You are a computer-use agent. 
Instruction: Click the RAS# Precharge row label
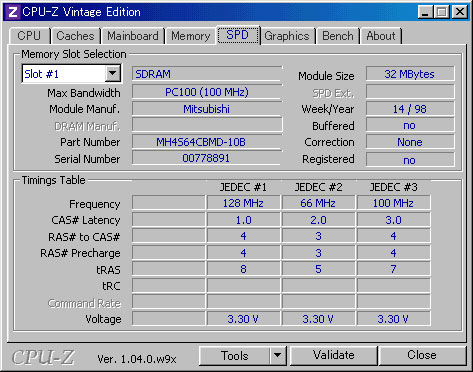click(80, 253)
